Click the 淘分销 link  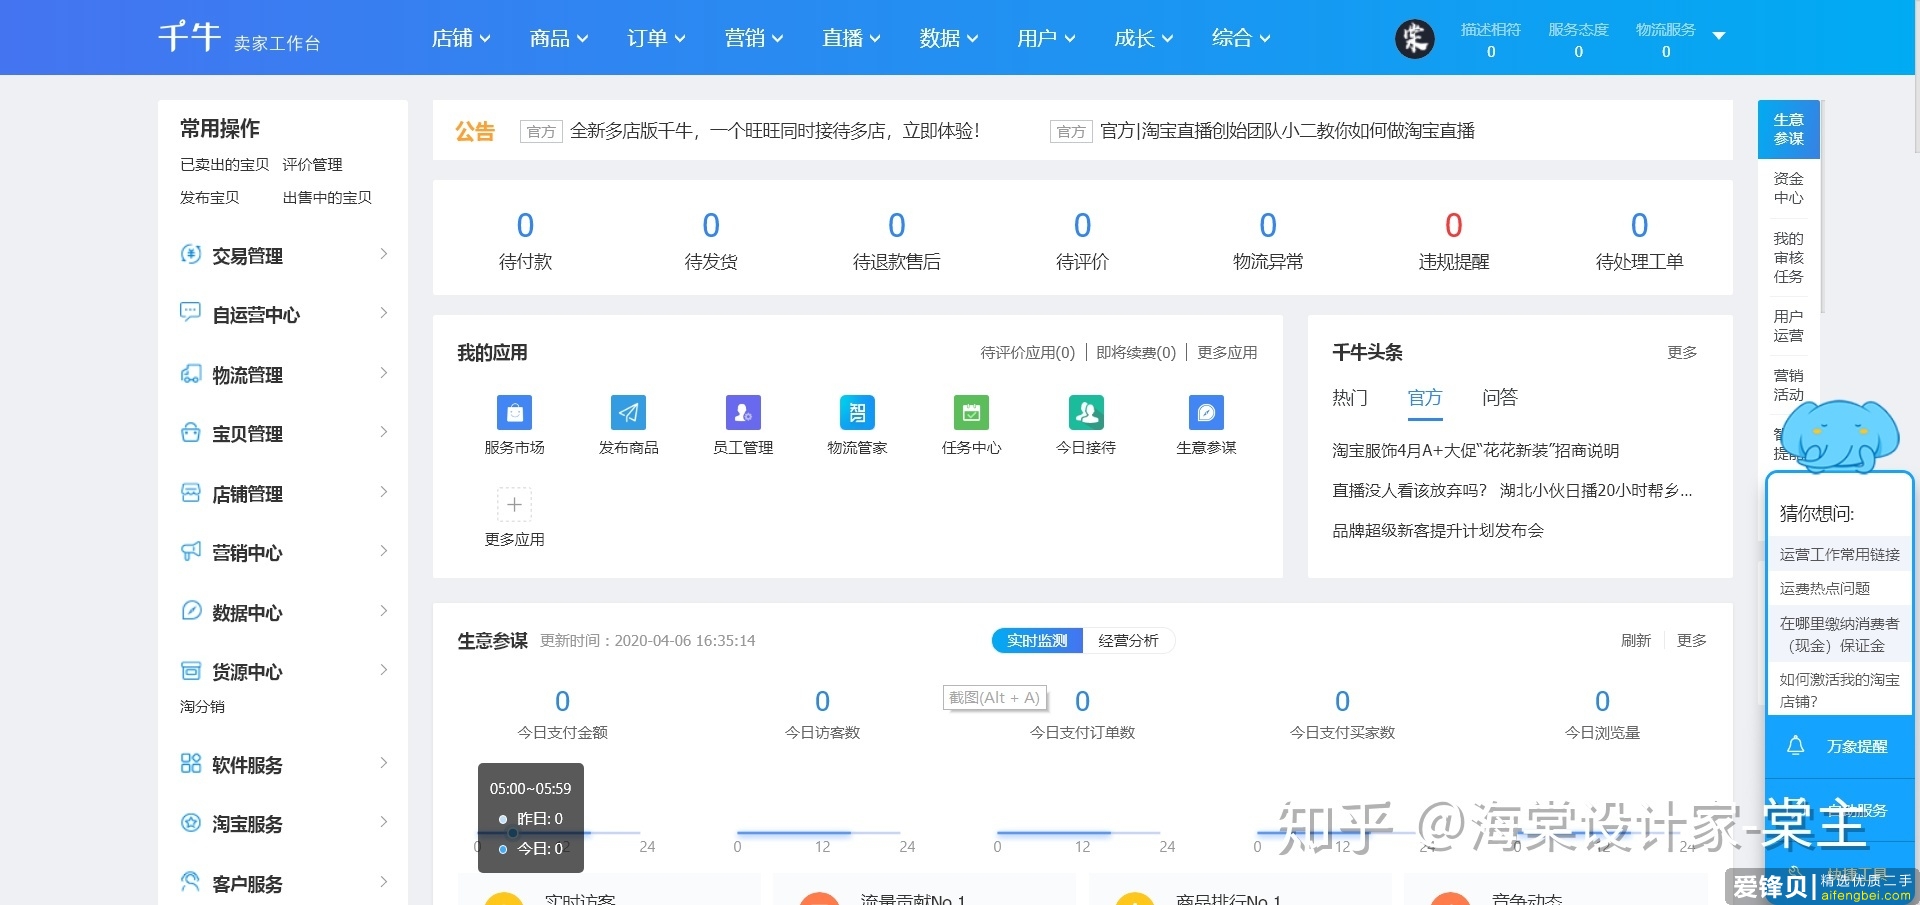tap(202, 707)
